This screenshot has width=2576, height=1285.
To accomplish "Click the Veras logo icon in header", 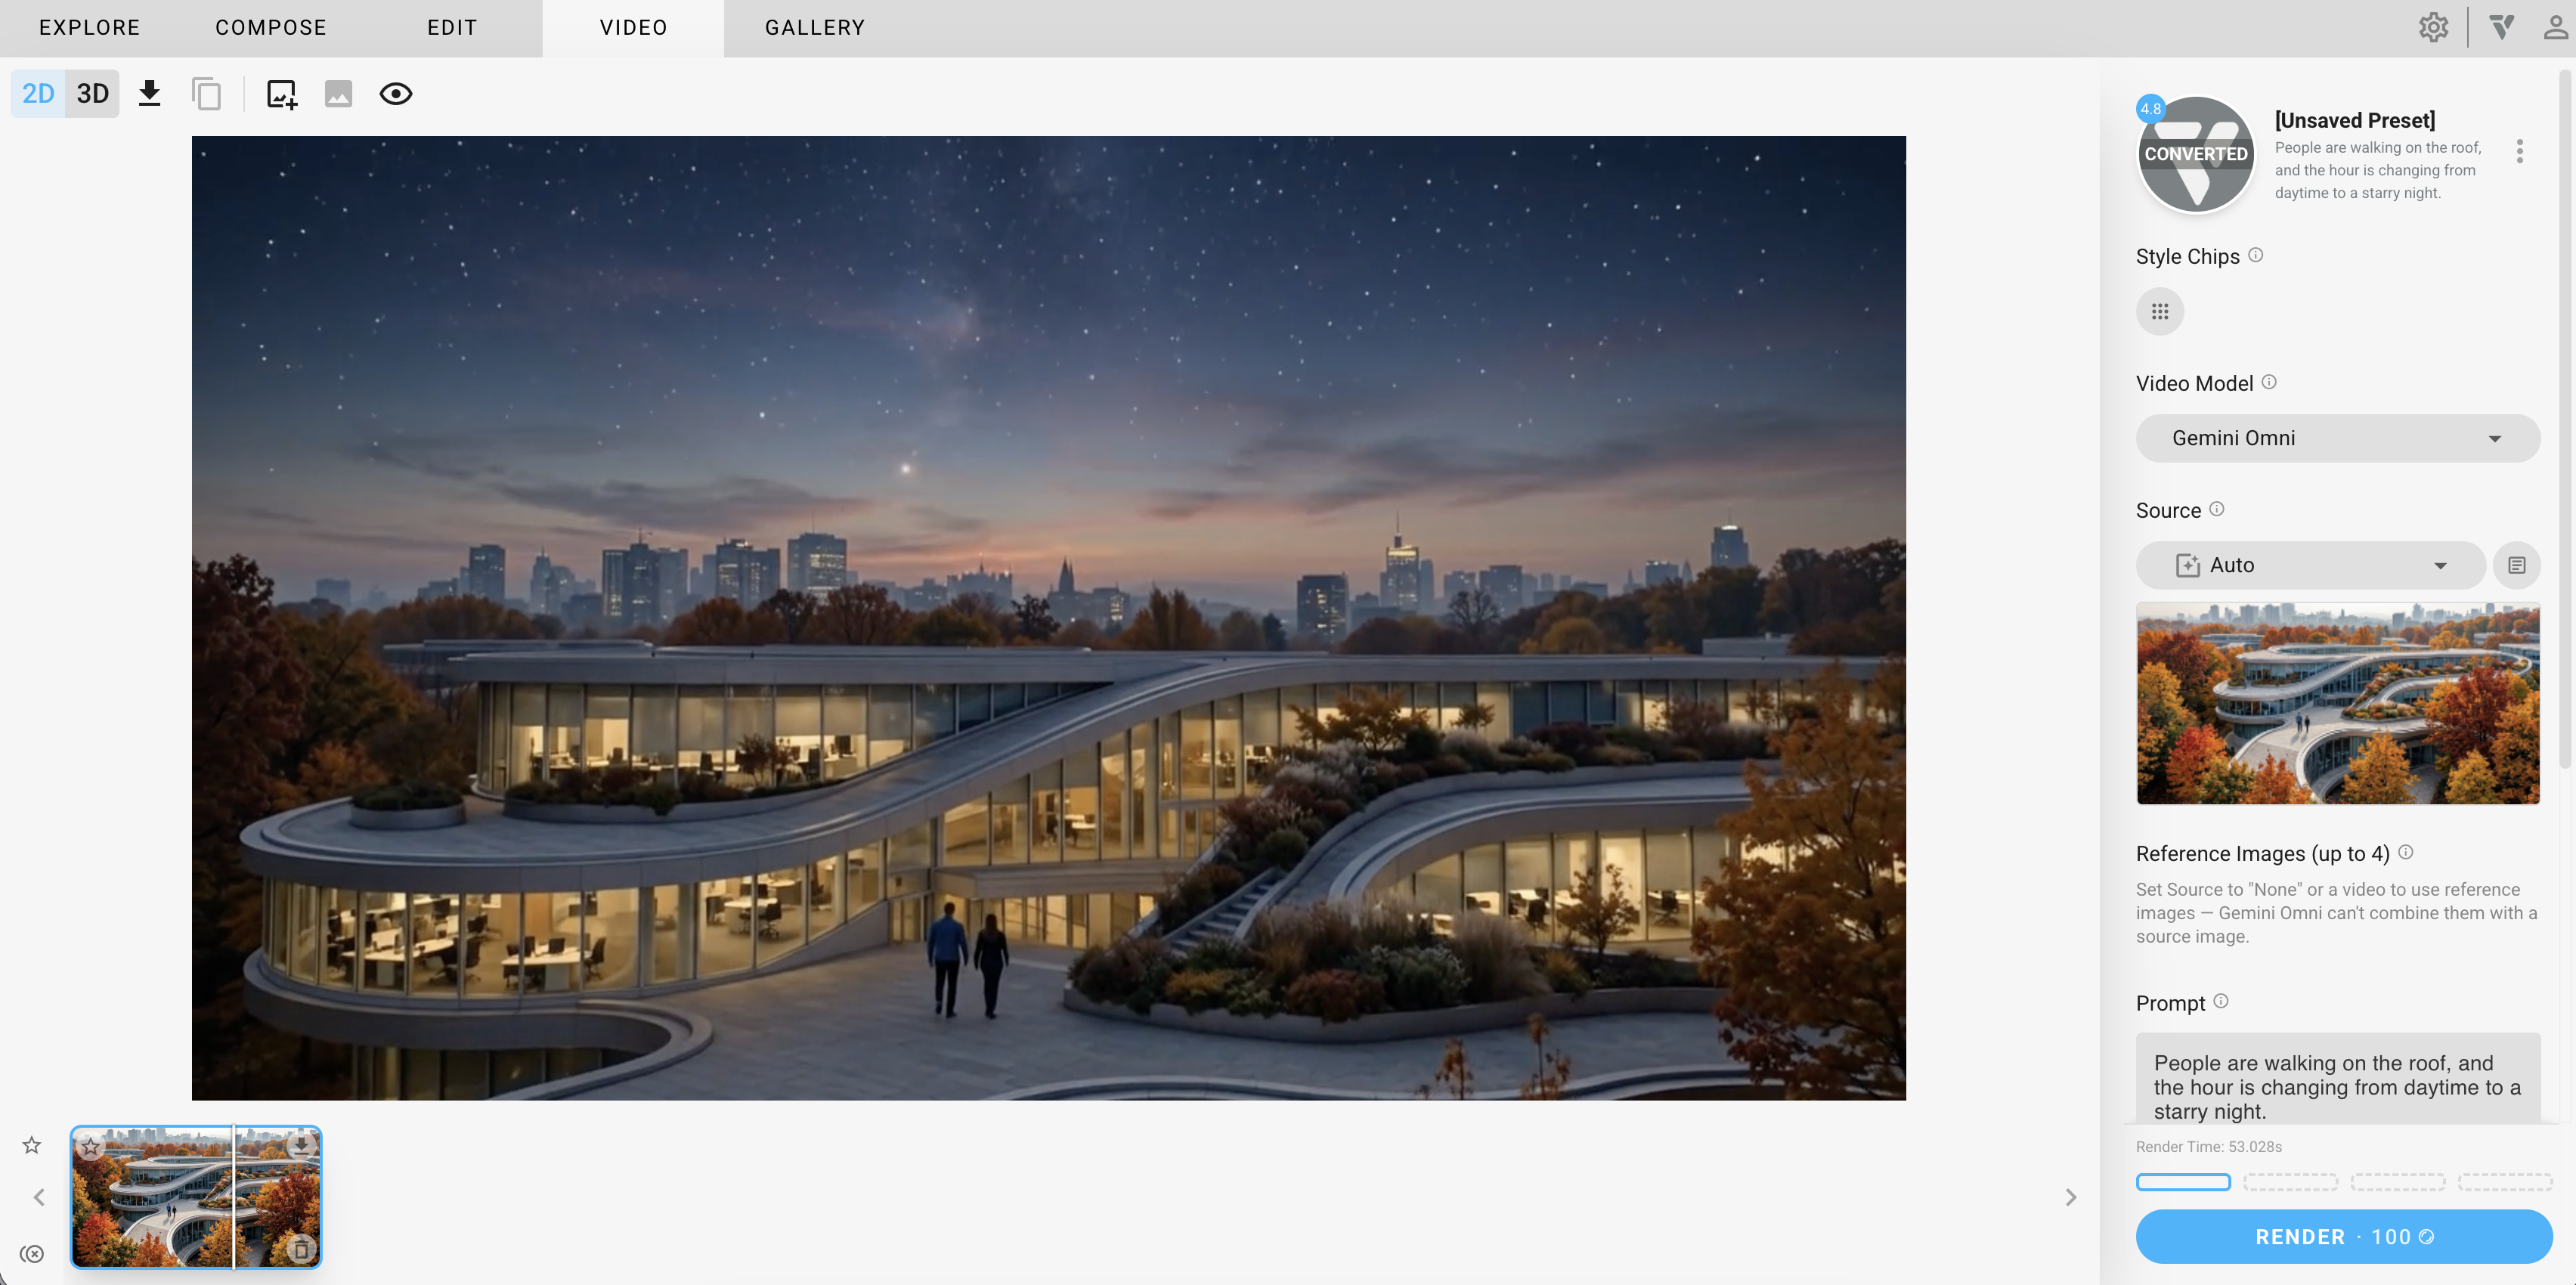I will (2502, 27).
